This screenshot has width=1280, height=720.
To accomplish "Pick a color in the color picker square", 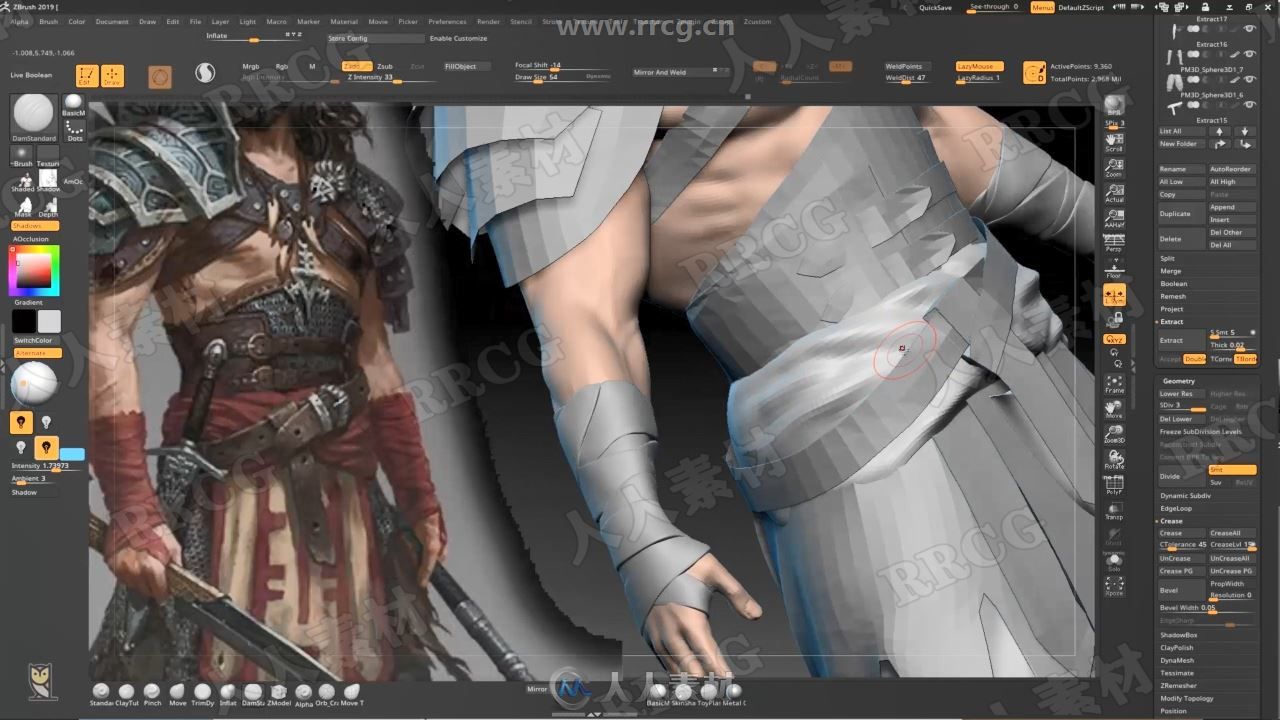I will tap(36, 269).
